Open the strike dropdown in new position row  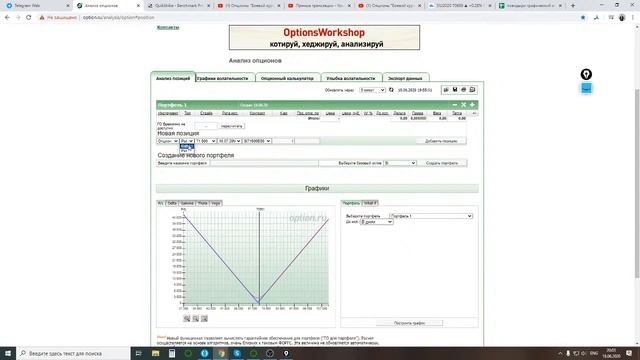206,141
